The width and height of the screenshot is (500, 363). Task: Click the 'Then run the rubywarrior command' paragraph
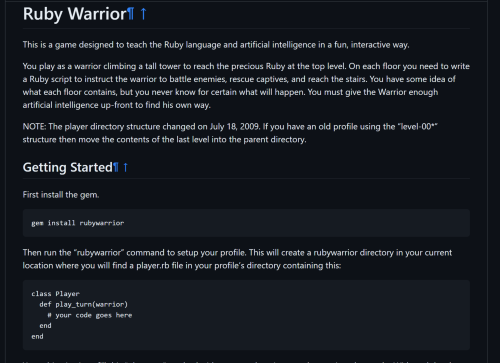click(x=237, y=259)
